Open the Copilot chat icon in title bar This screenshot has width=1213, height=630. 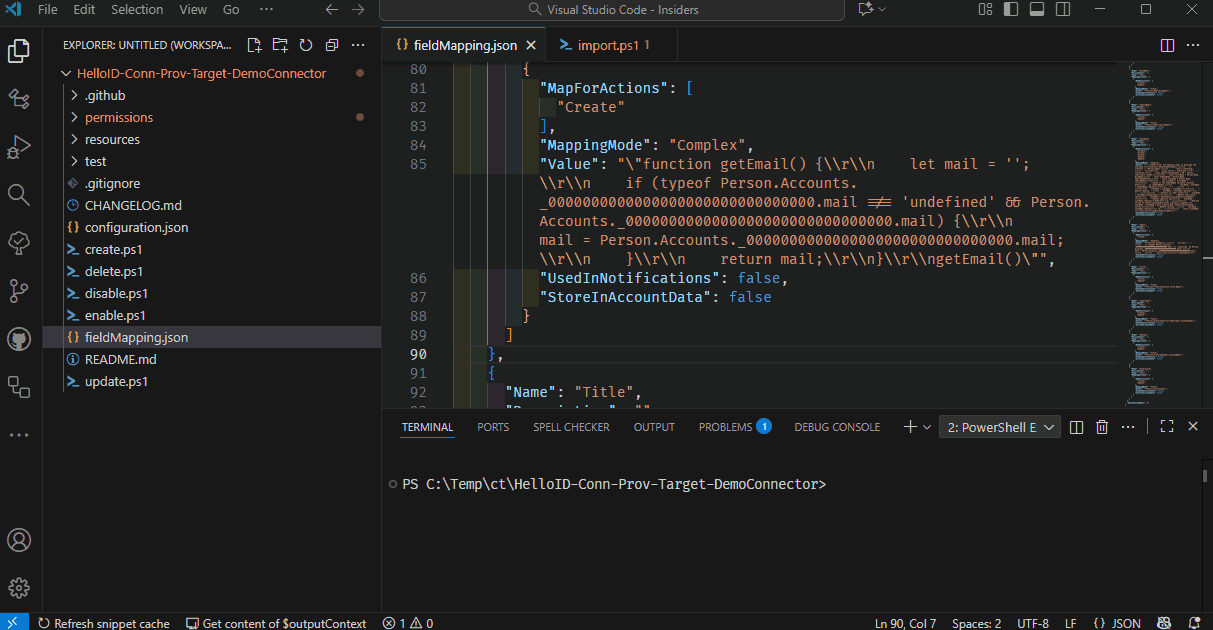point(864,9)
